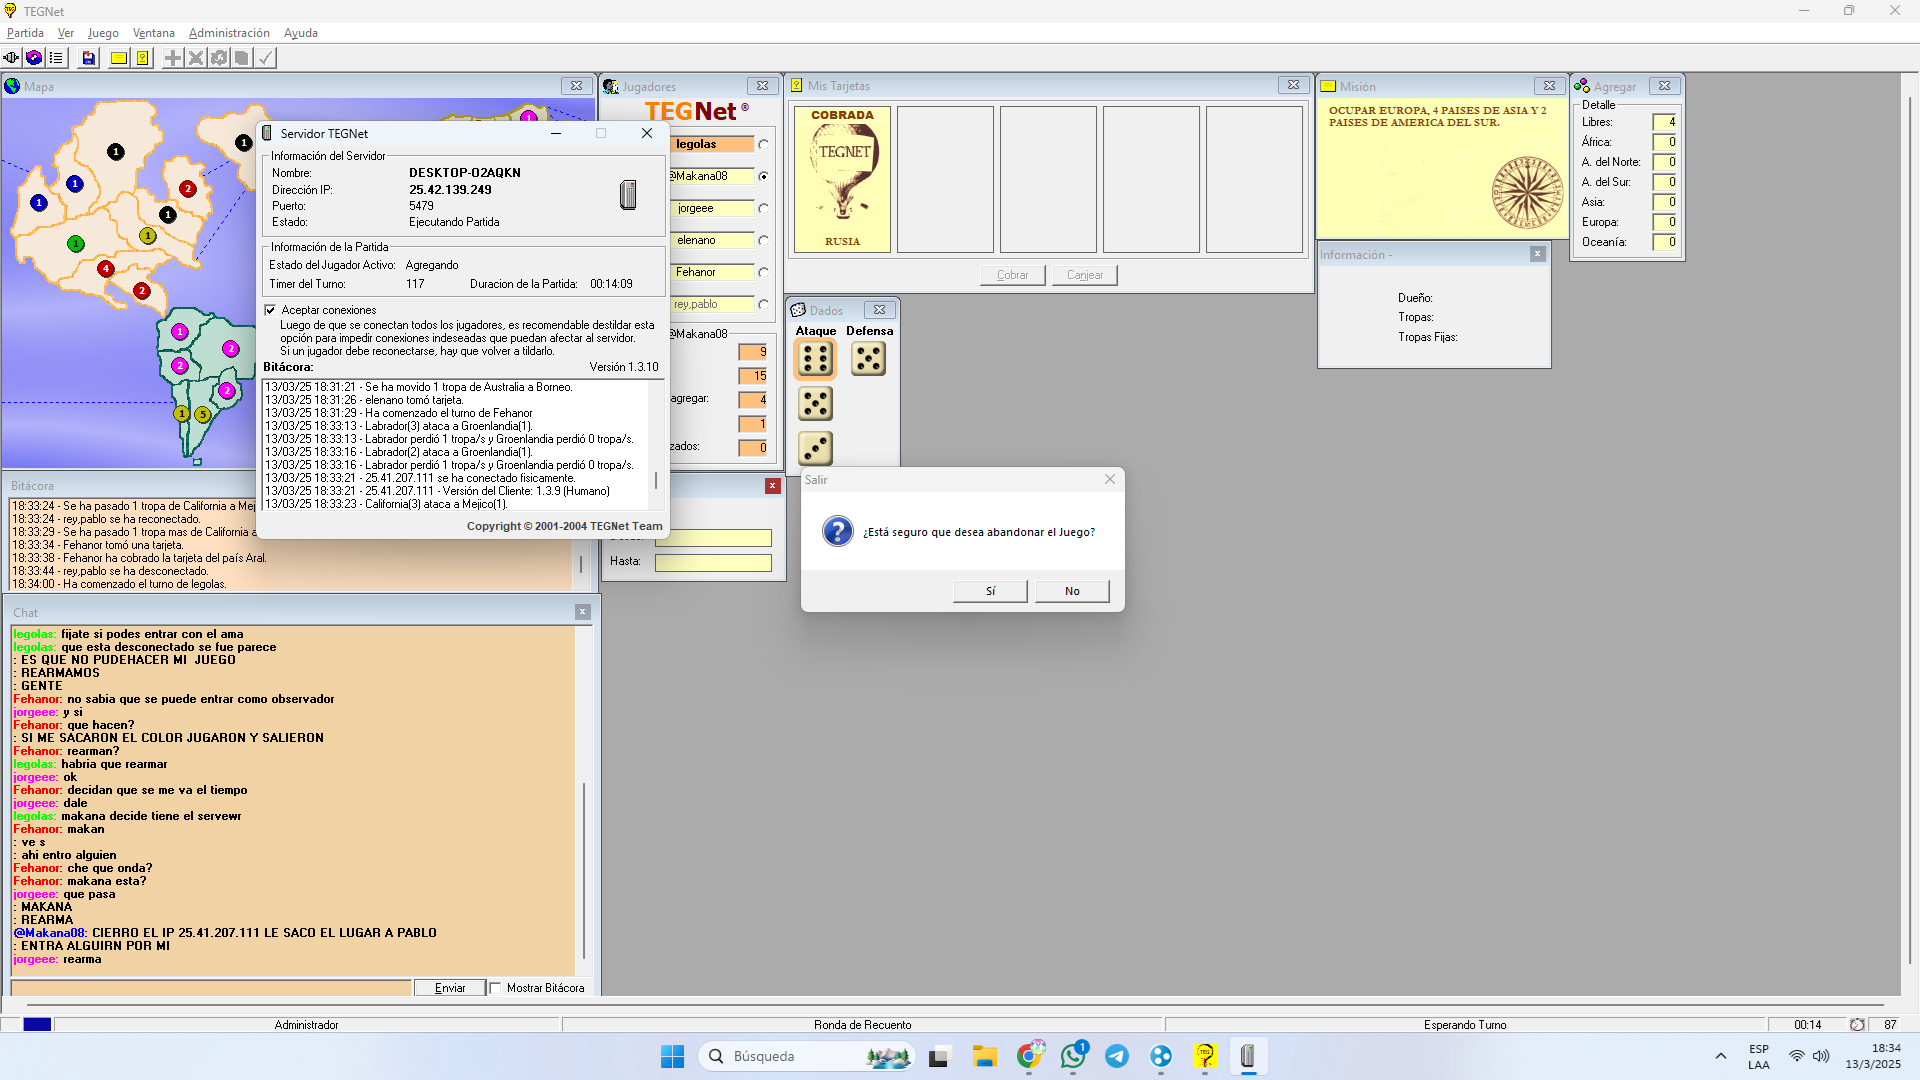Open TEGNet server app in taskbar
This screenshot has width=1920, height=1080.
[x=1248, y=1056]
